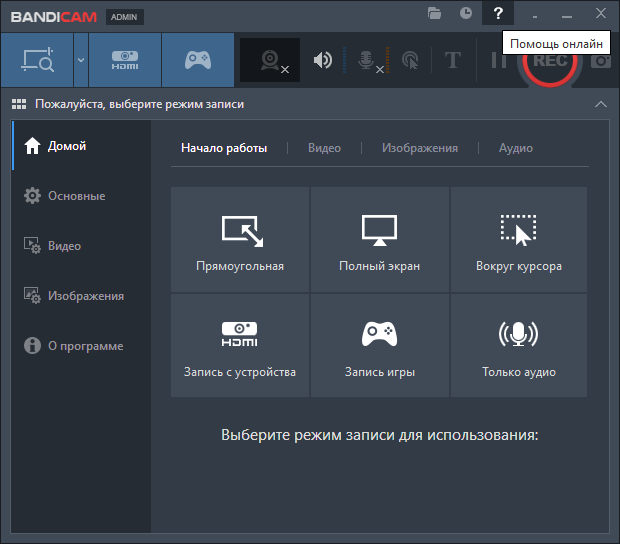Choose Запись с устройства tile
The height and width of the screenshot is (544, 620).
[240, 345]
